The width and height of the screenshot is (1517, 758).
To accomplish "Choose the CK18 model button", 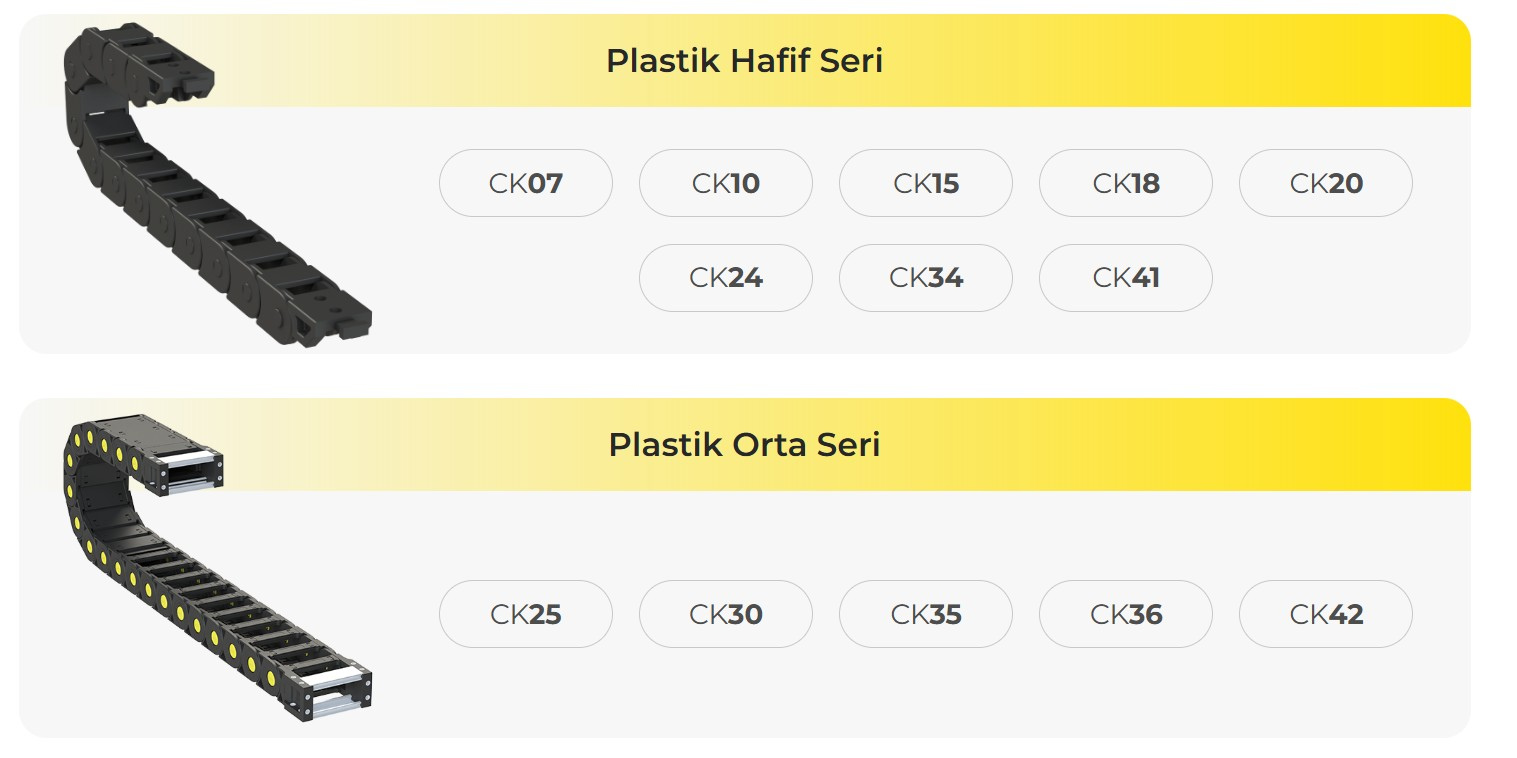I will (x=1125, y=183).
